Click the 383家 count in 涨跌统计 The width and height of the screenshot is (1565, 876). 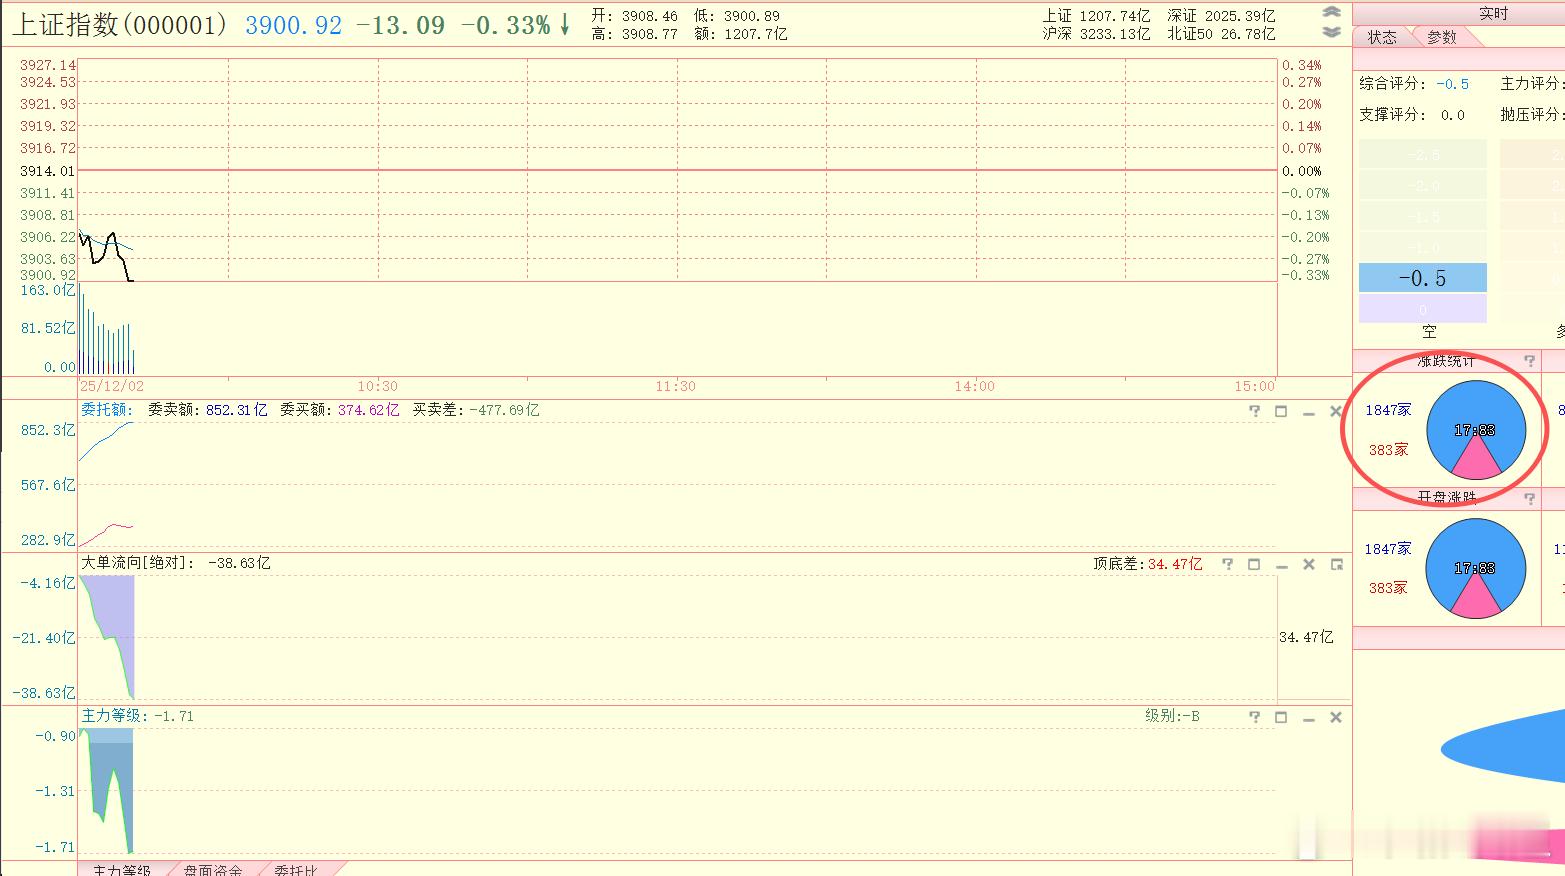1388,450
